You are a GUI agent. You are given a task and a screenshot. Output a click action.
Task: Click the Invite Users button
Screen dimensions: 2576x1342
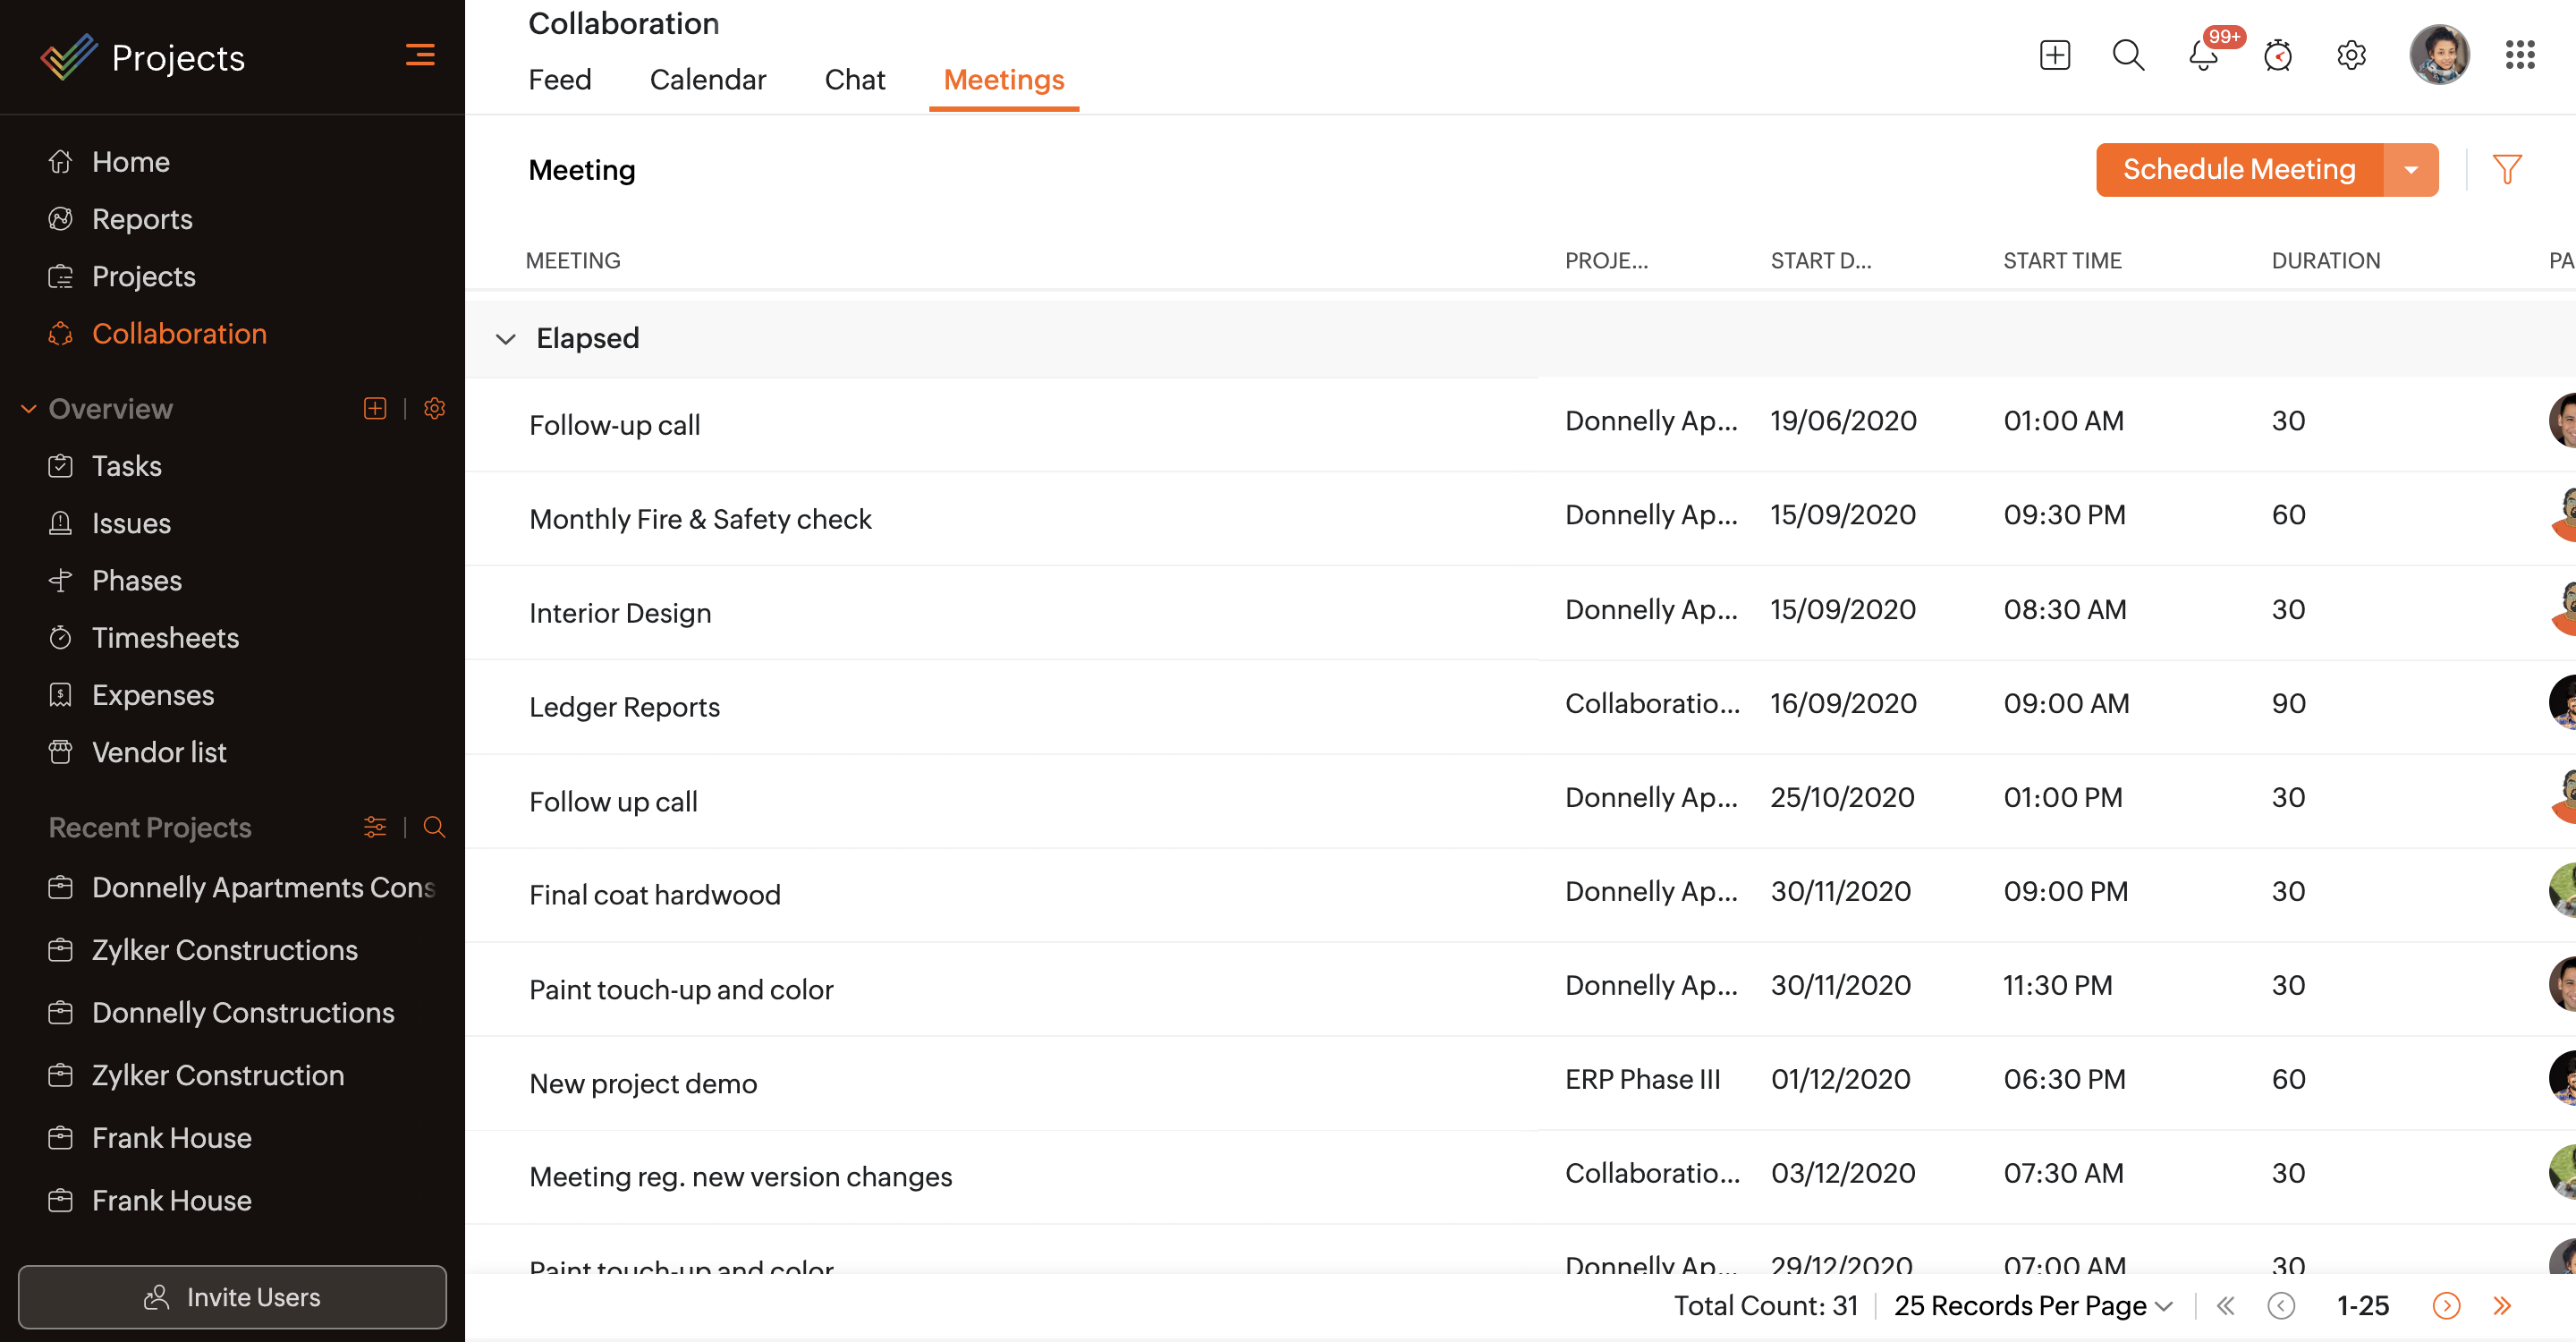[232, 1297]
